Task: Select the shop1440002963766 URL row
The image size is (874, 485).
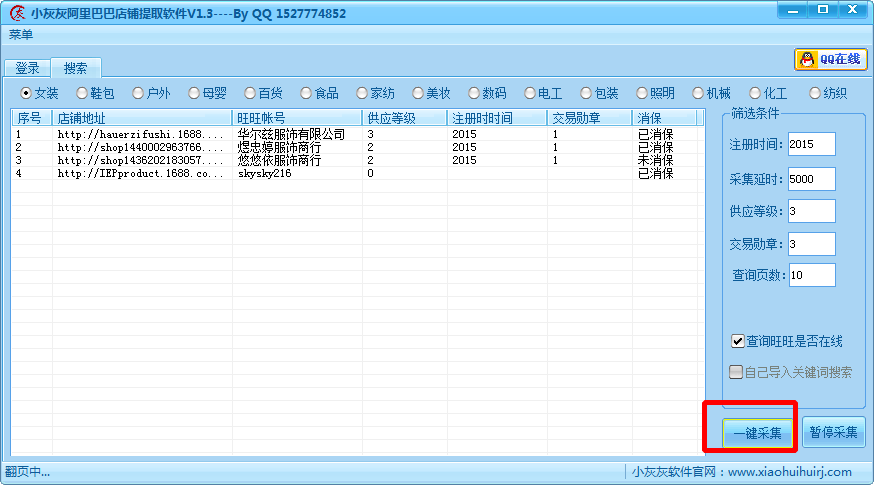Action: [x=140, y=147]
